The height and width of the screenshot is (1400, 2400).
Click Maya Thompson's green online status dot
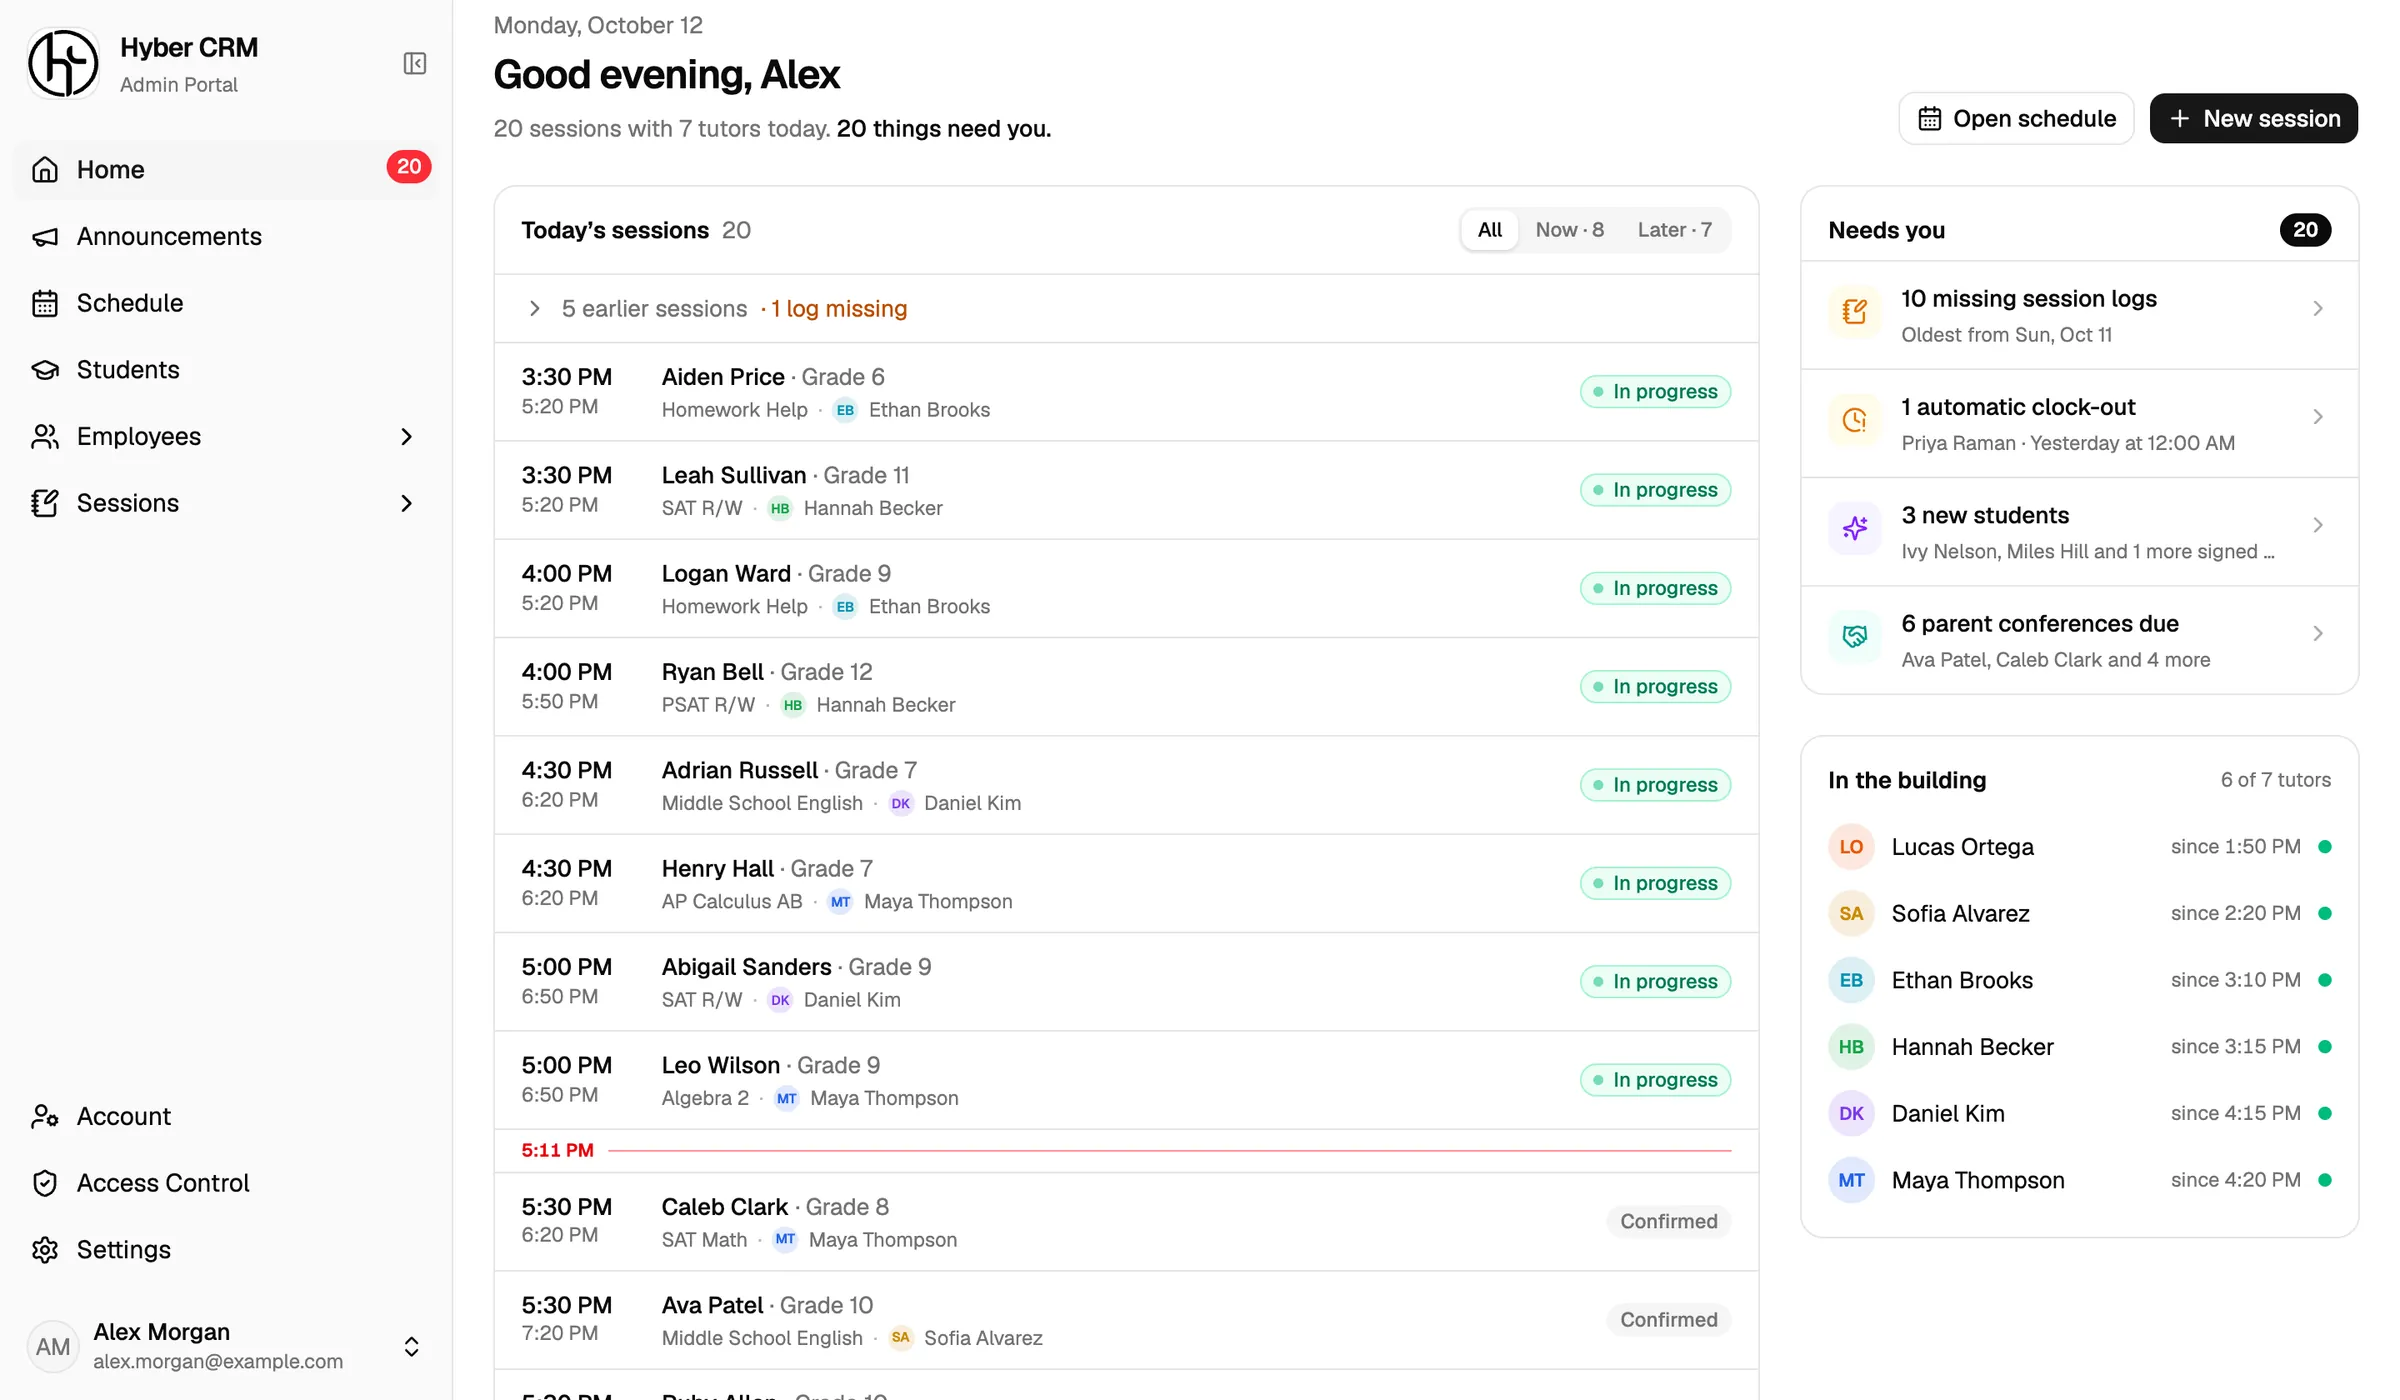[2324, 1180]
